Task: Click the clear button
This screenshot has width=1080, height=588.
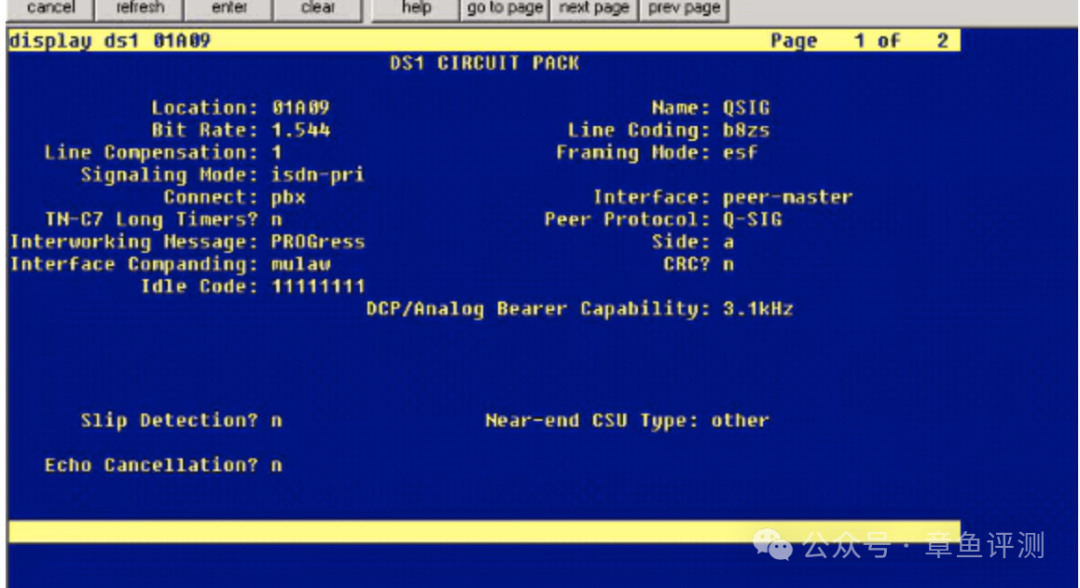Action: pos(318,9)
